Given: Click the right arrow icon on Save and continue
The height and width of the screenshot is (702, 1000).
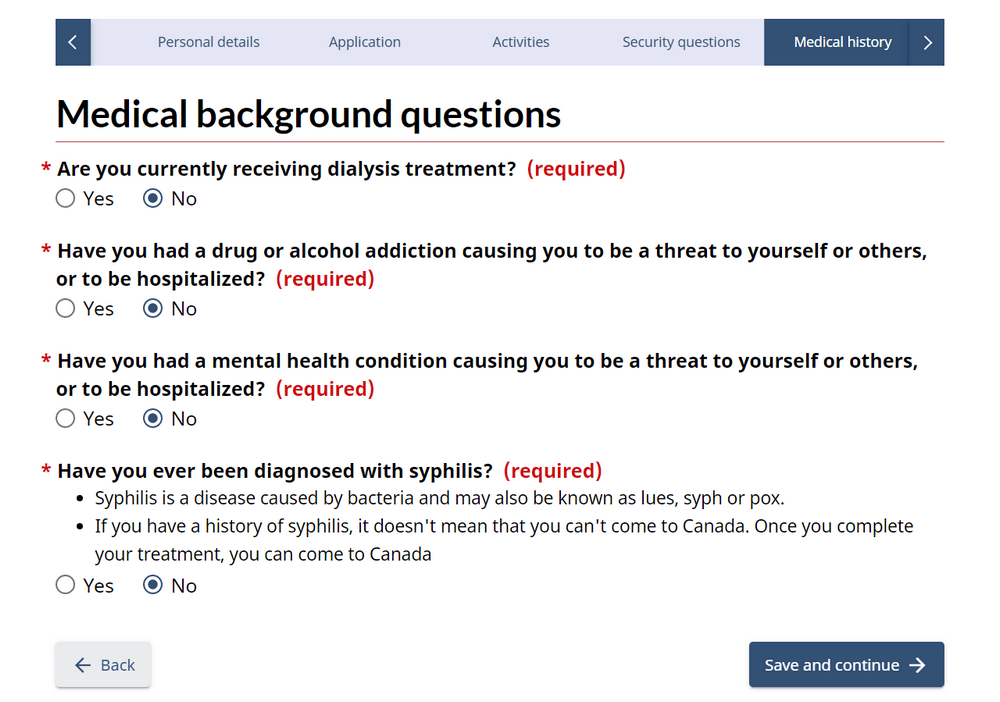Looking at the screenshot, I should point(918,665).
